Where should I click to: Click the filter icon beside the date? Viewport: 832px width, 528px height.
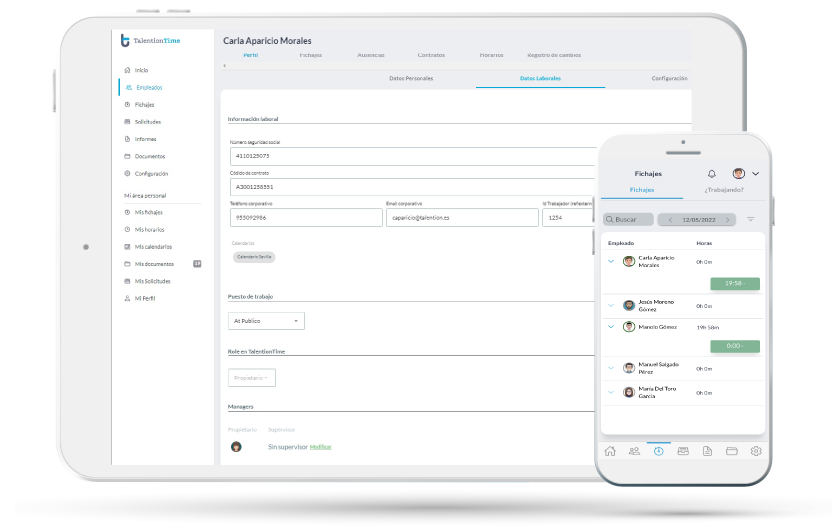tap(751, 219)
